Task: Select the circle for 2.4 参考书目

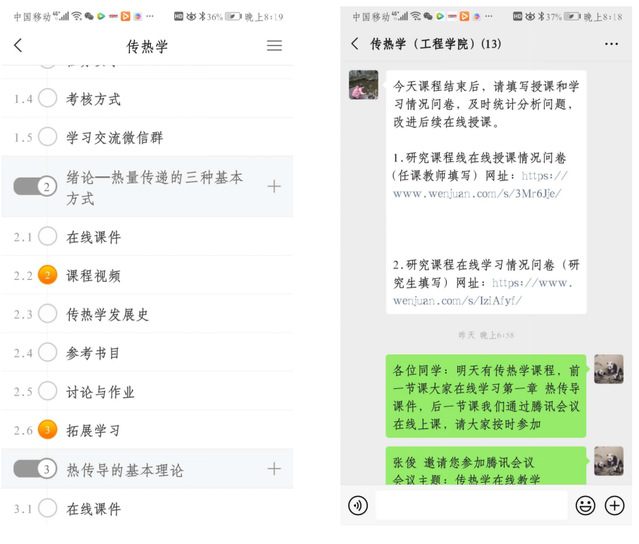Action: [48, 352]
